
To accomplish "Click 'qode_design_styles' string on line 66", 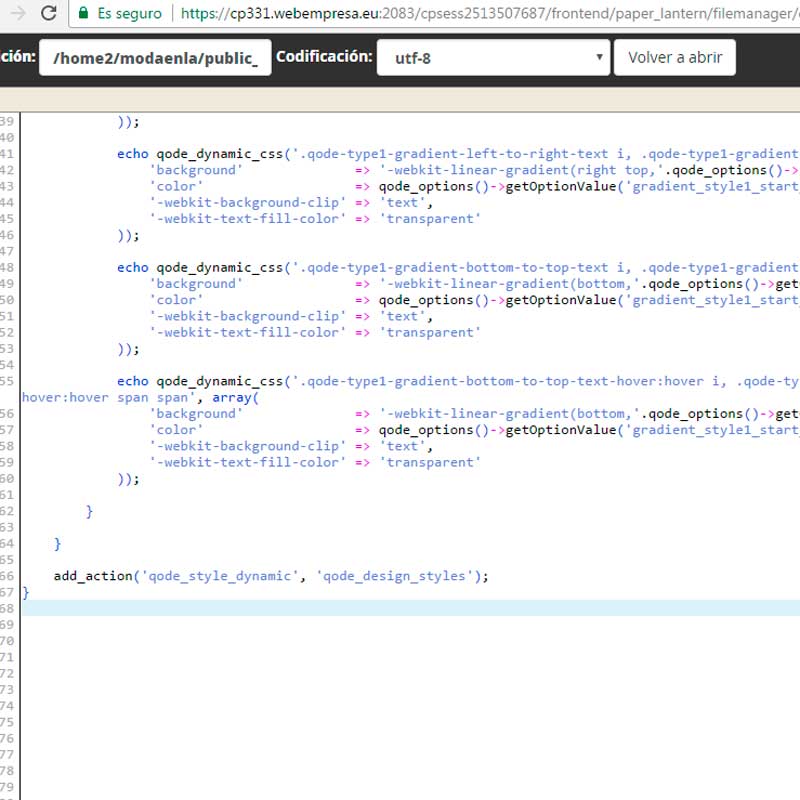I will click(x=395, y=576).
